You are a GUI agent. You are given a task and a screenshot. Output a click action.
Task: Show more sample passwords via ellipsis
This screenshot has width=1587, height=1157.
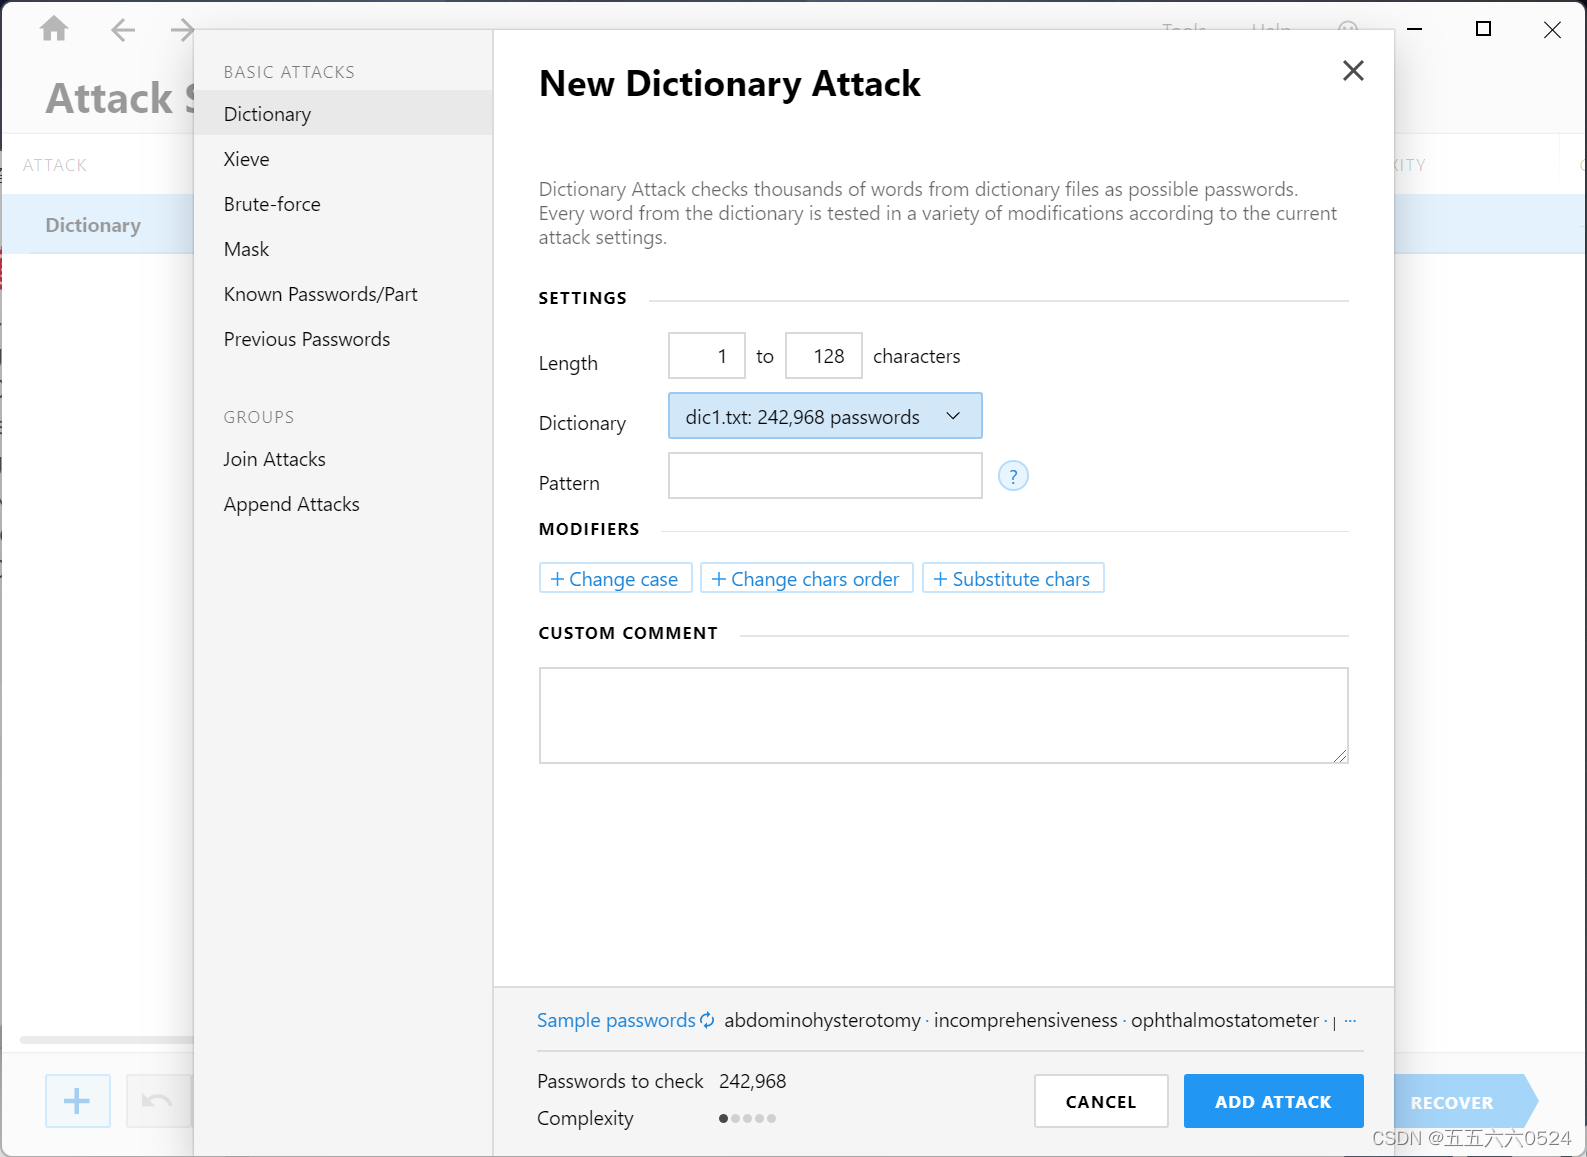[1350, 1021]
